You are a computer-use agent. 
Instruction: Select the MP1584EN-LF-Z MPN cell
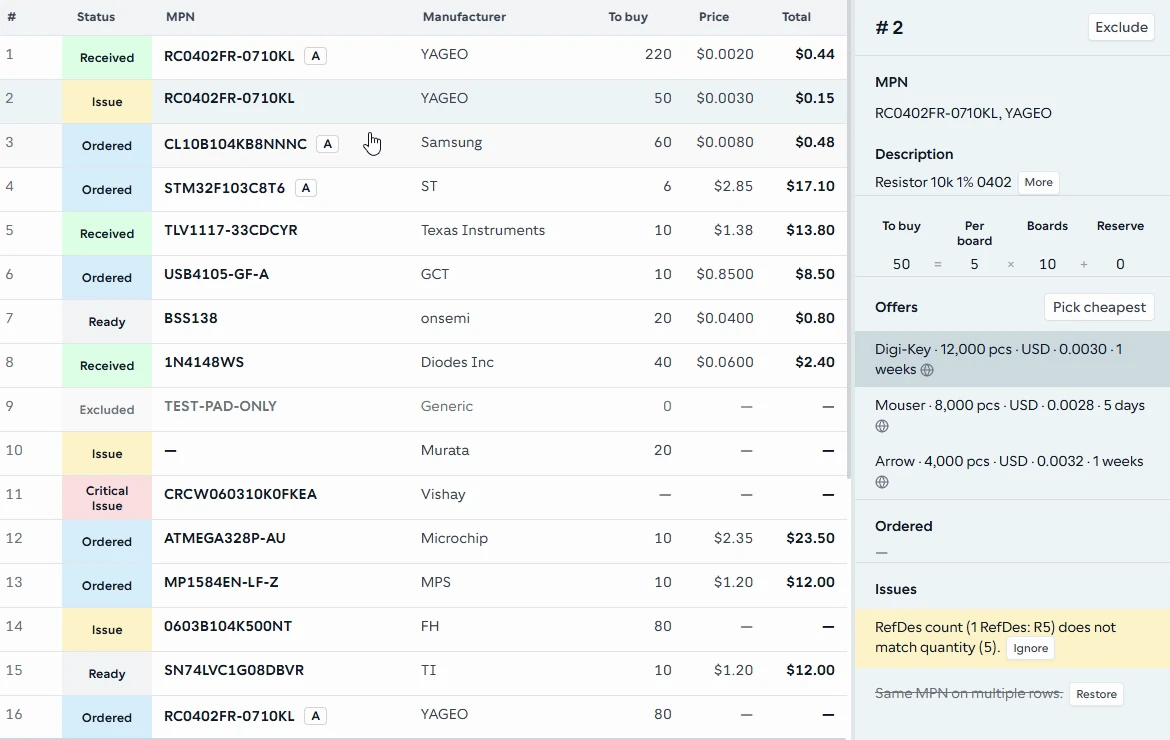click(x=221, y=583)
